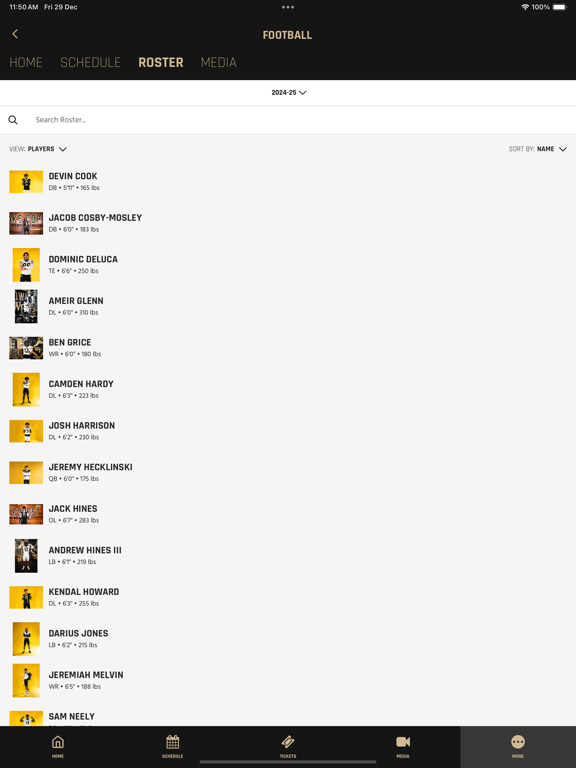Click the FOOTBALL page title

pyautogui.click(x=288, y=35)
